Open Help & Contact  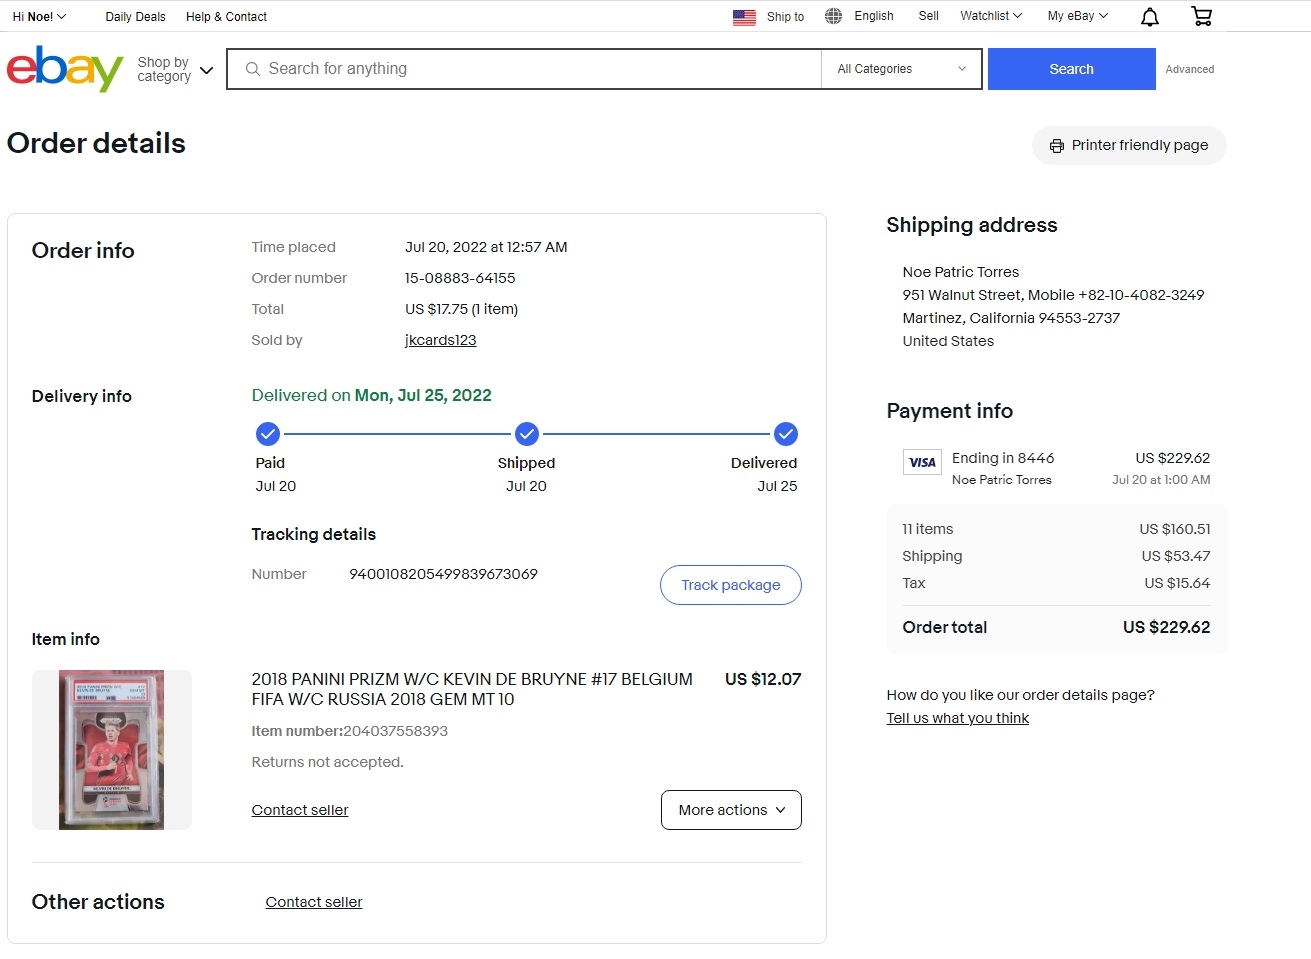[226, 17]
